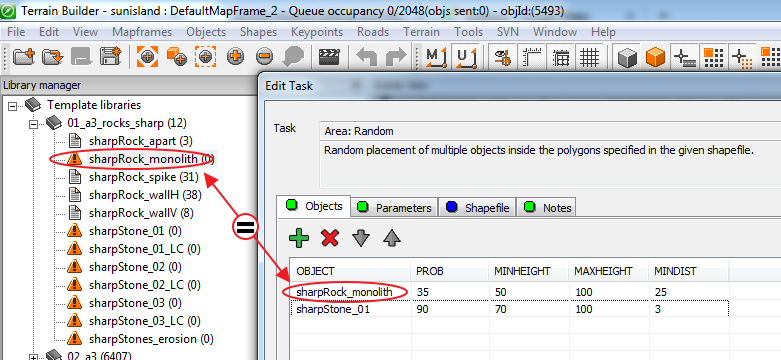Add object with the green plus button
Image resolution: width=781 pixels, height=360 pixels.
coord(299,238)
